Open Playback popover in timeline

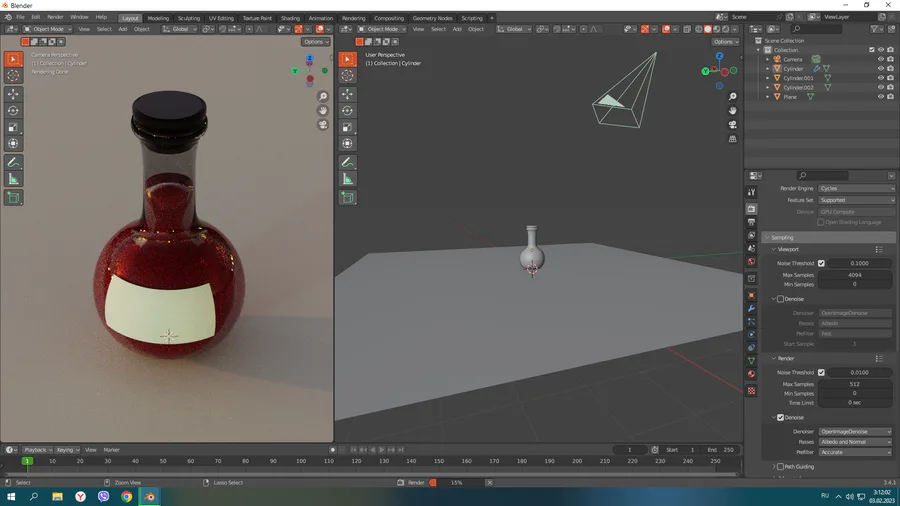pyautogui.click(x=37, y=450)
